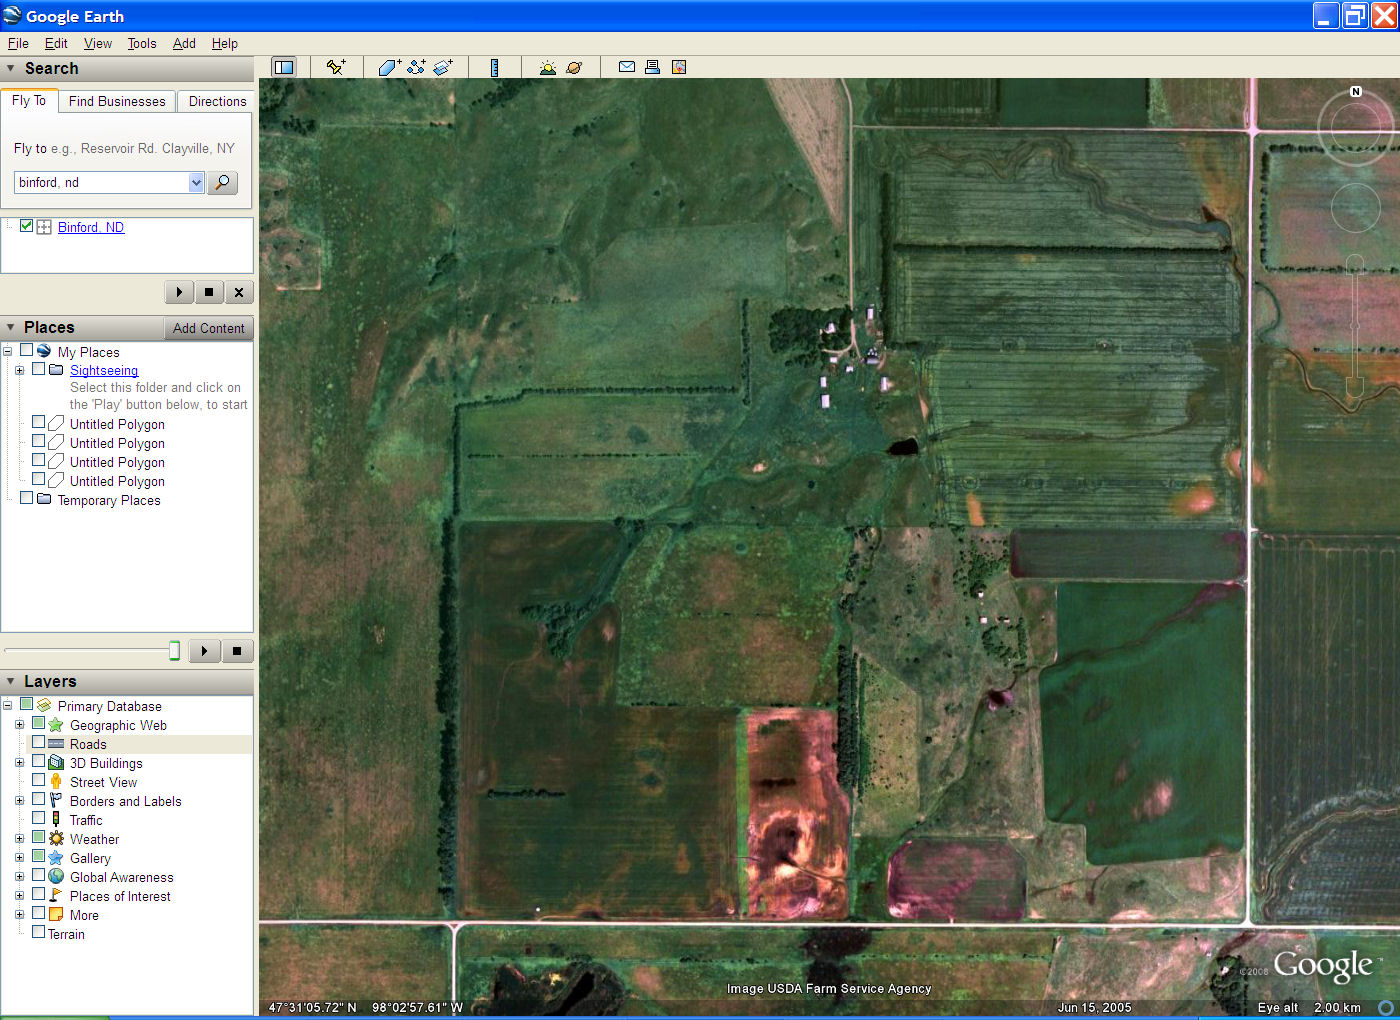Expand the More layer node
This screenshot has width=1400, height=1020.
(19, 915)
